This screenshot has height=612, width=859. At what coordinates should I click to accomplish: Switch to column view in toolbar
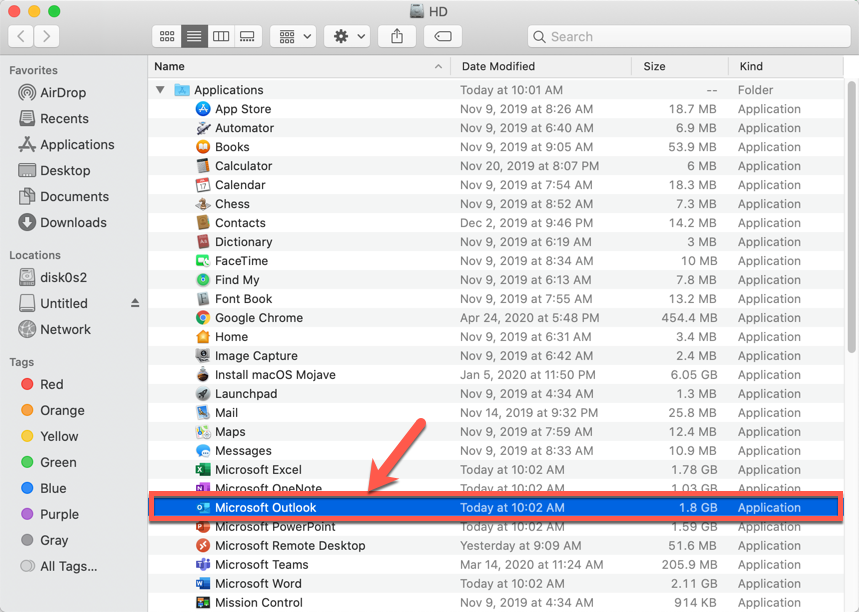(221, 36)
